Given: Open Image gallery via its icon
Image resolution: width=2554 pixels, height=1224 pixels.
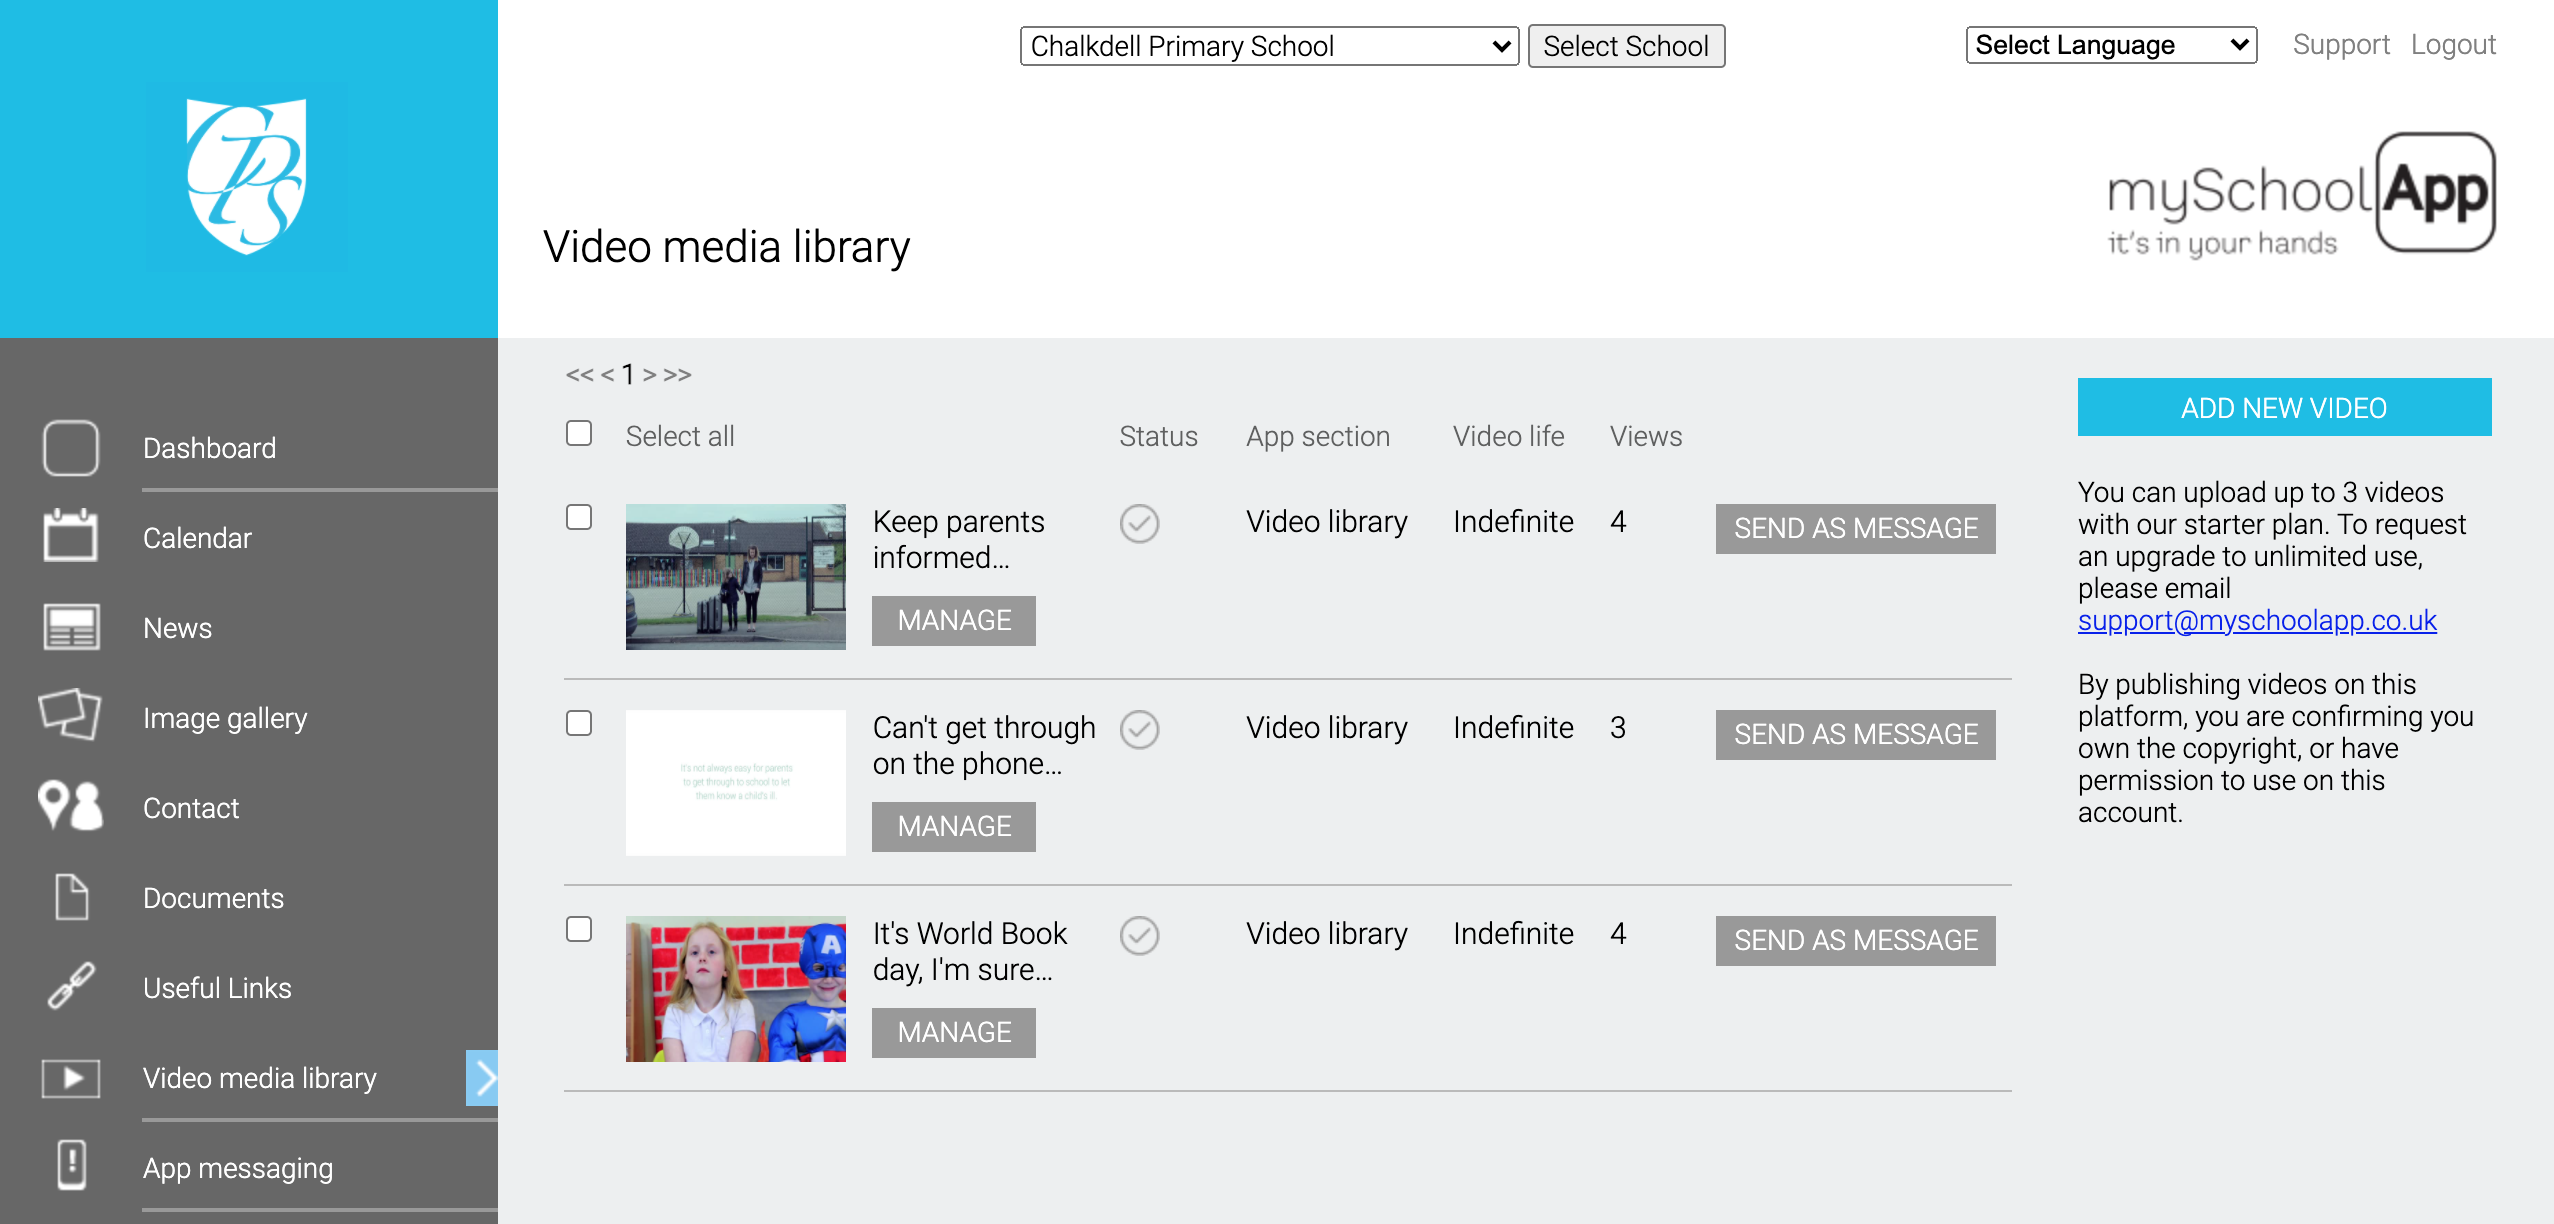Looking at the screenshot, I should [70, 715].
